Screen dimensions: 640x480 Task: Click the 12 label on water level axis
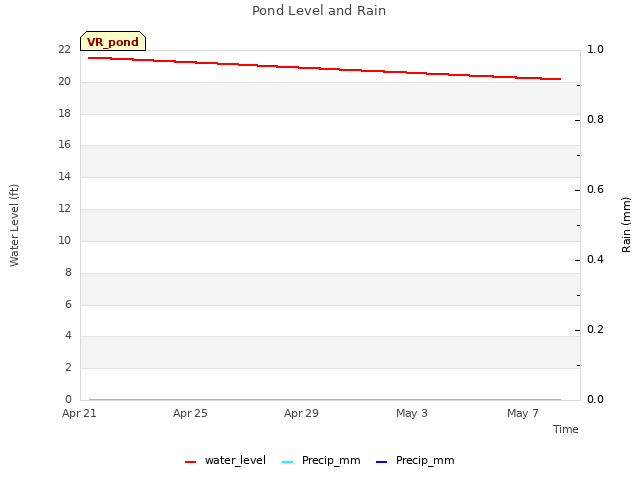[x=64, y=208]
